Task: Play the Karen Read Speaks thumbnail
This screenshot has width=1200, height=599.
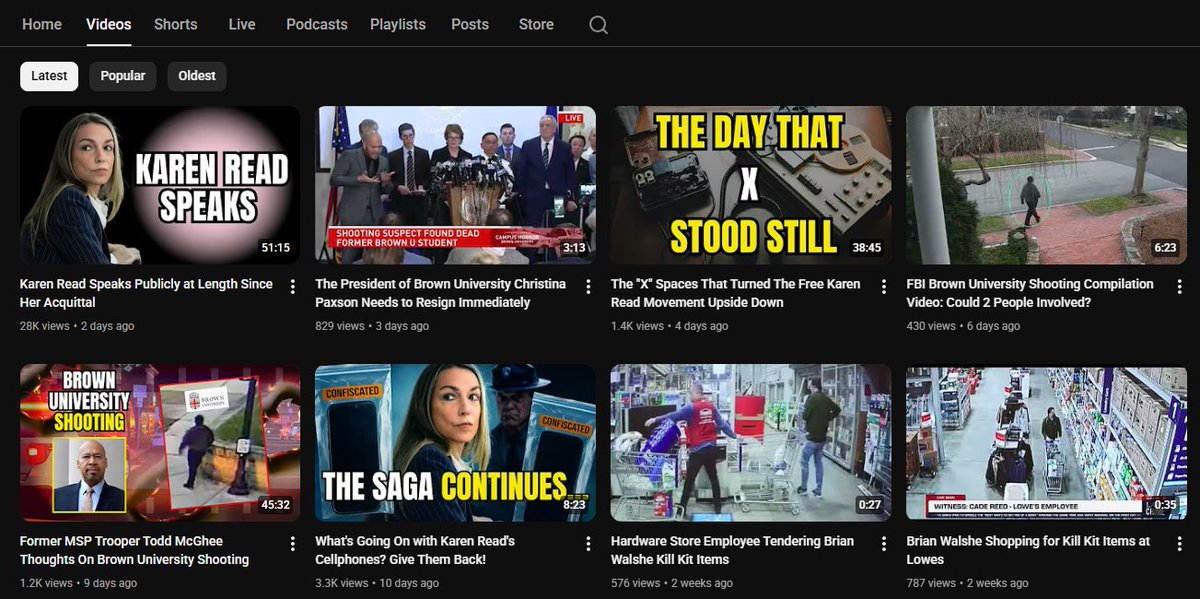Action: coord(160,185)
